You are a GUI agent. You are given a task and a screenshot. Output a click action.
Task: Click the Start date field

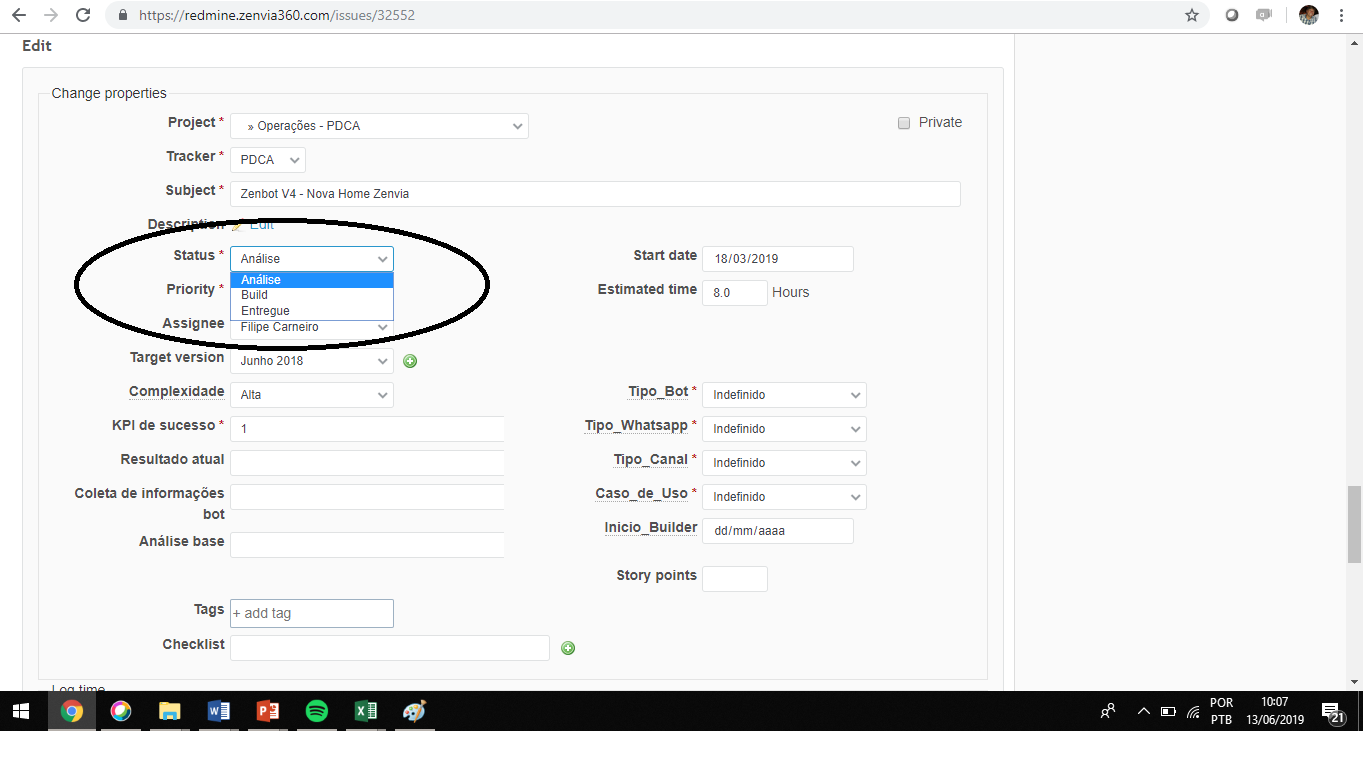[x=777, y=259]
